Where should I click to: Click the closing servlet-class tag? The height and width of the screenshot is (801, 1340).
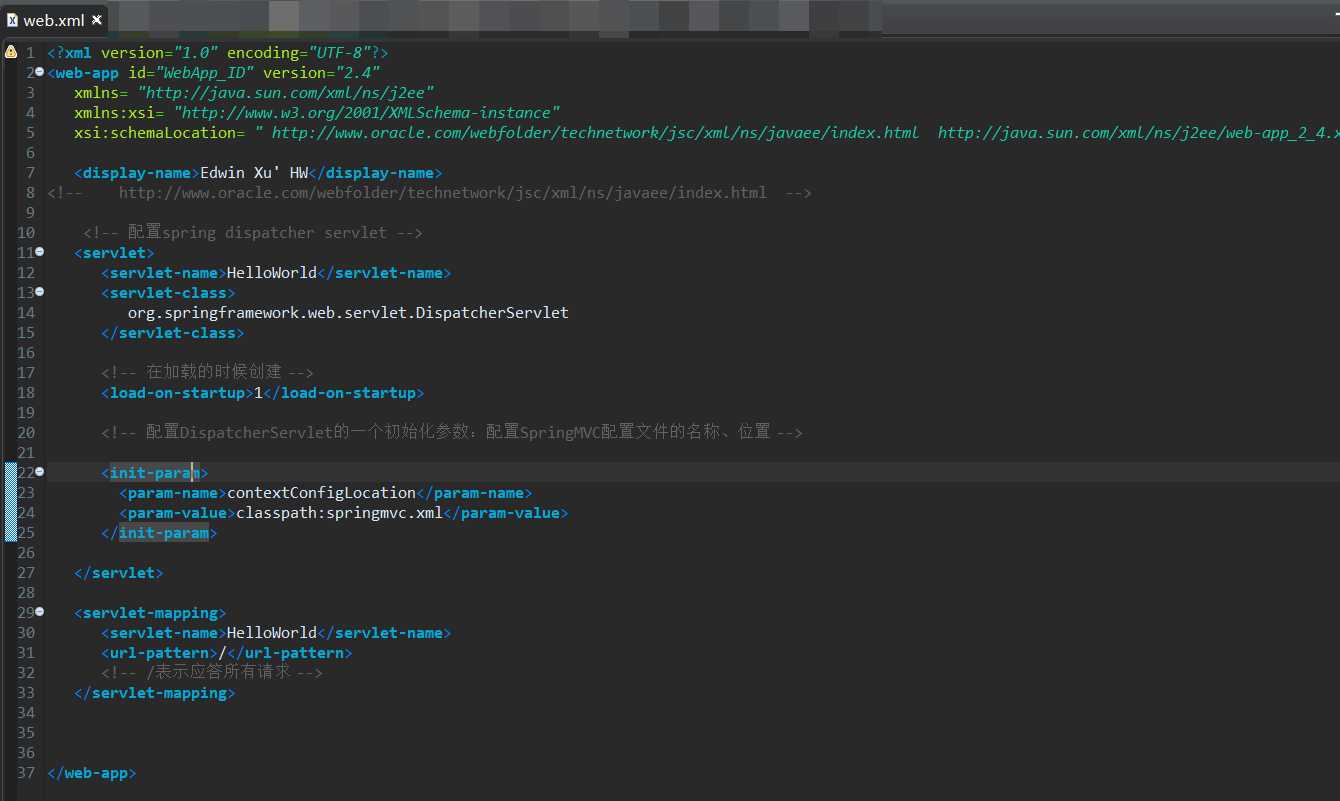click(x=172, y=332)
